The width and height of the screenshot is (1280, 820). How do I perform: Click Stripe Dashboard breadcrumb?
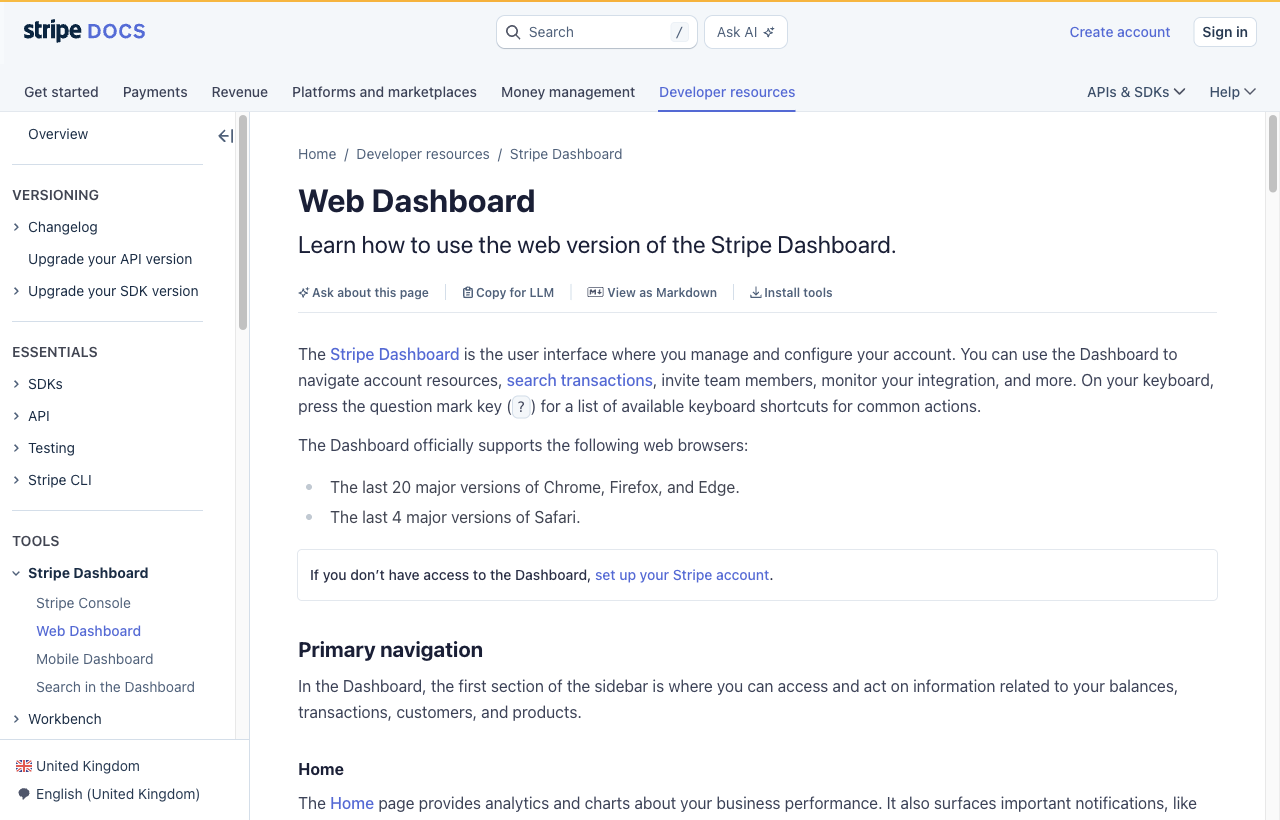click(566, 154)
